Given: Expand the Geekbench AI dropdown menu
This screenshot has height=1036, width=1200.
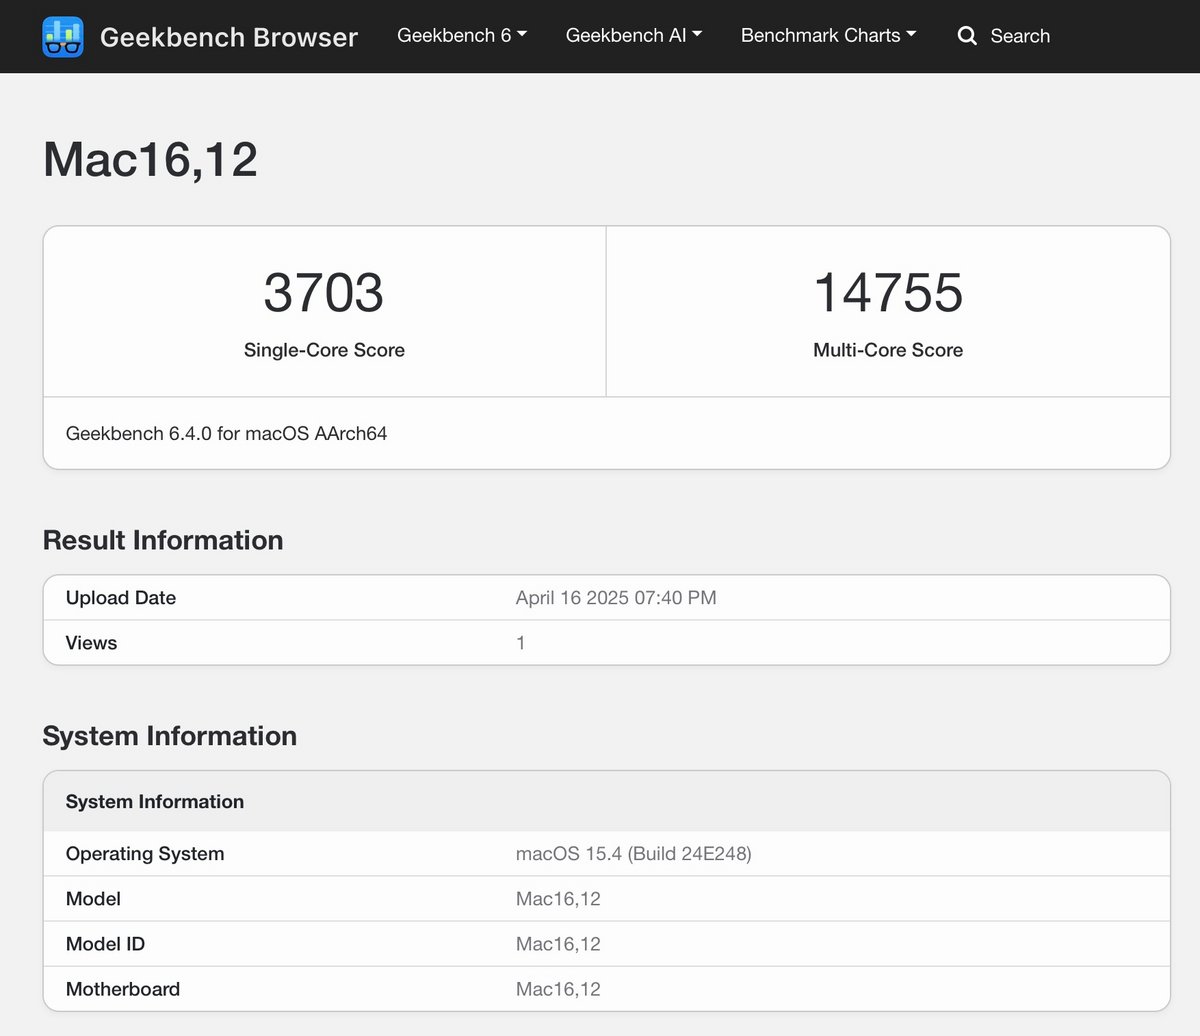Looking at the screenshot, I should point(634,35).
